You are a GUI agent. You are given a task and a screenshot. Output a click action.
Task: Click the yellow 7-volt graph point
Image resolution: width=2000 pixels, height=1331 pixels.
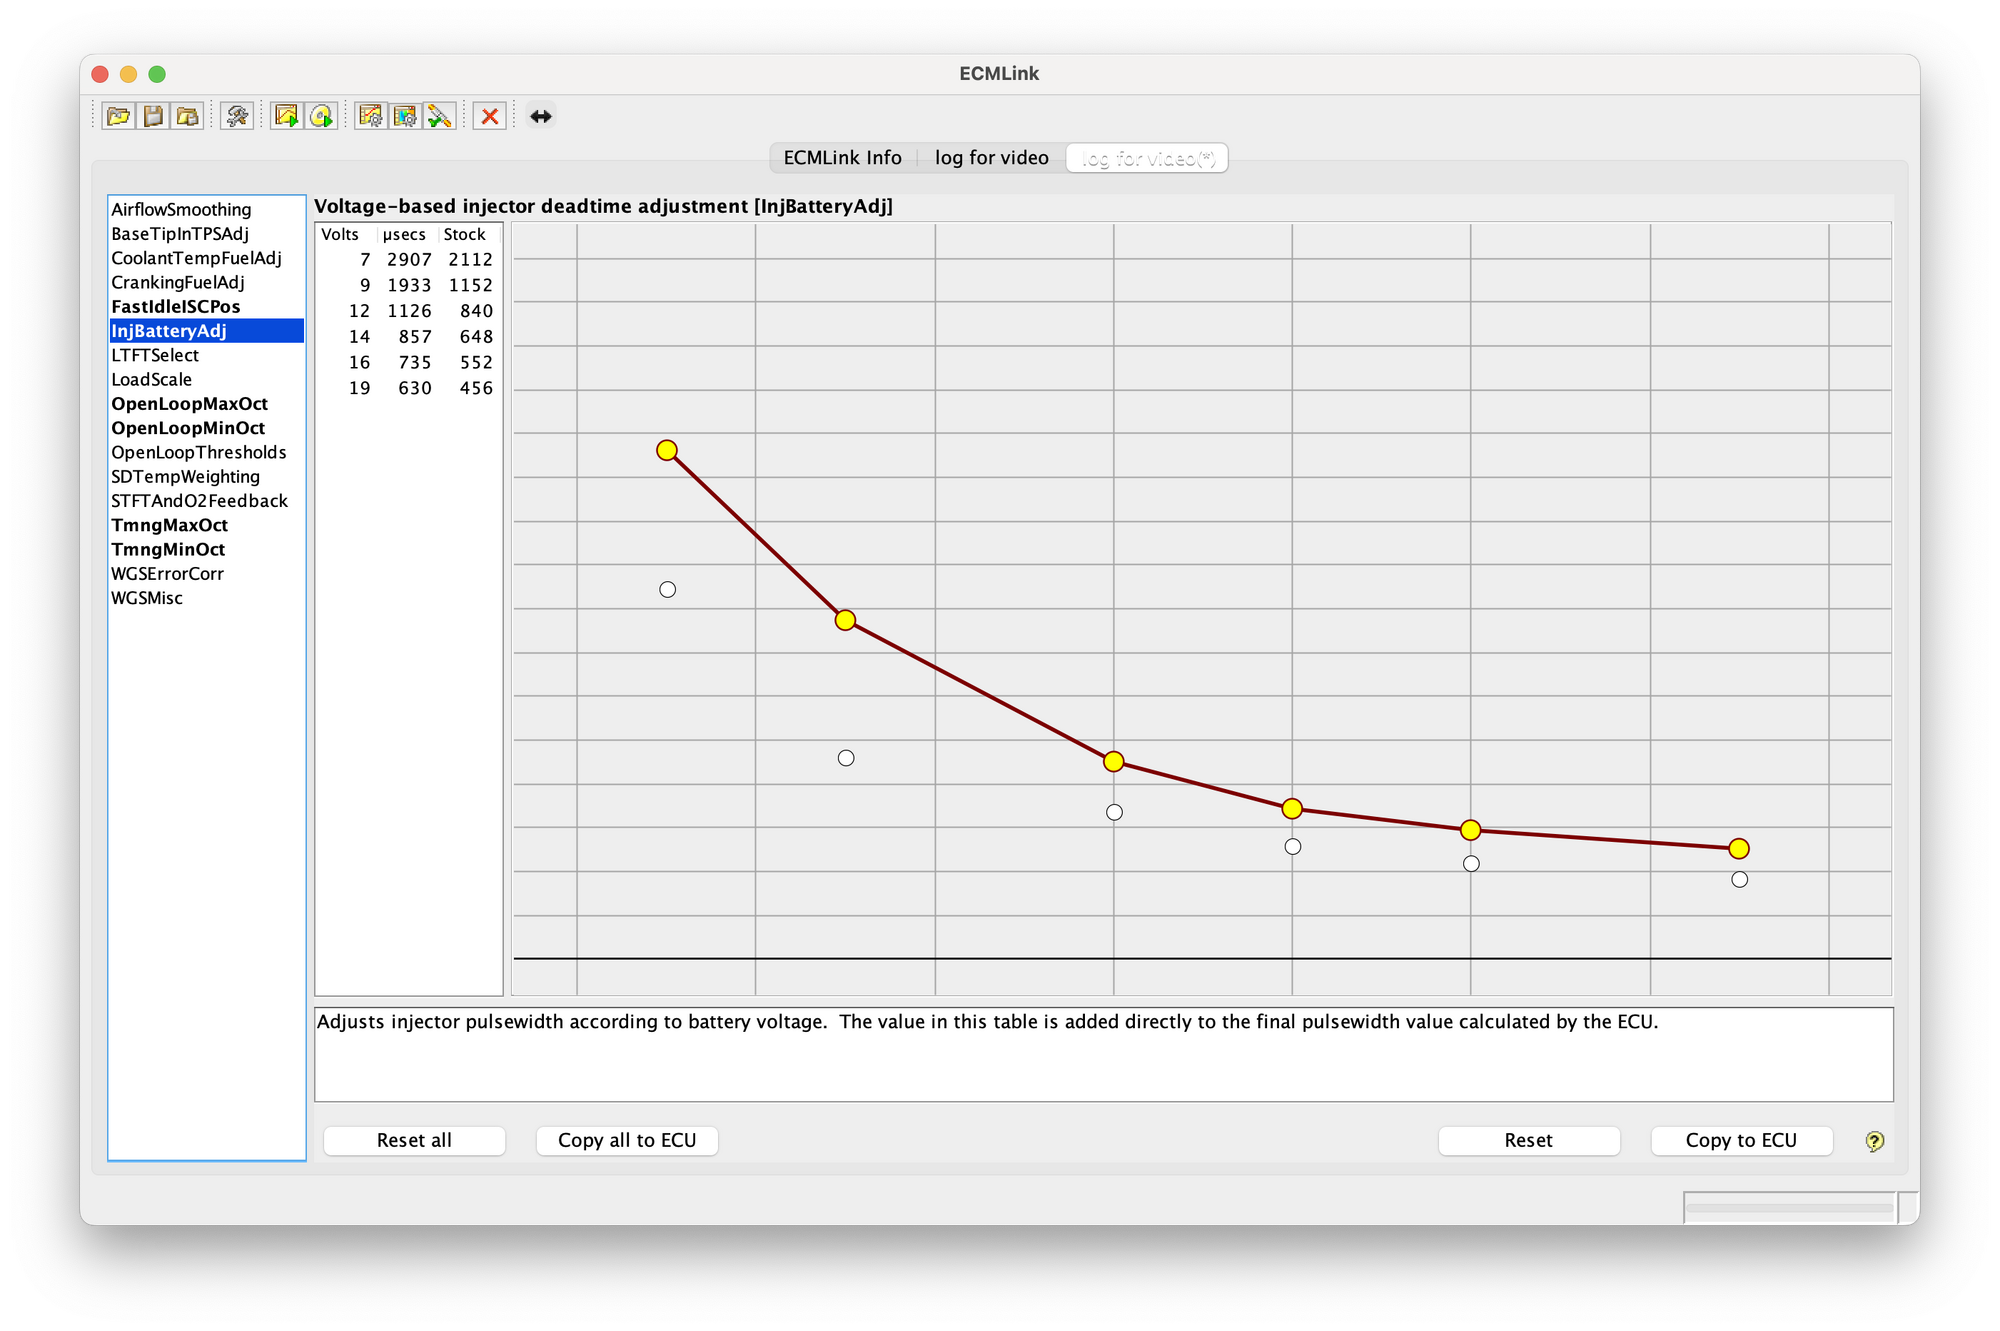(x=667, y=451)
